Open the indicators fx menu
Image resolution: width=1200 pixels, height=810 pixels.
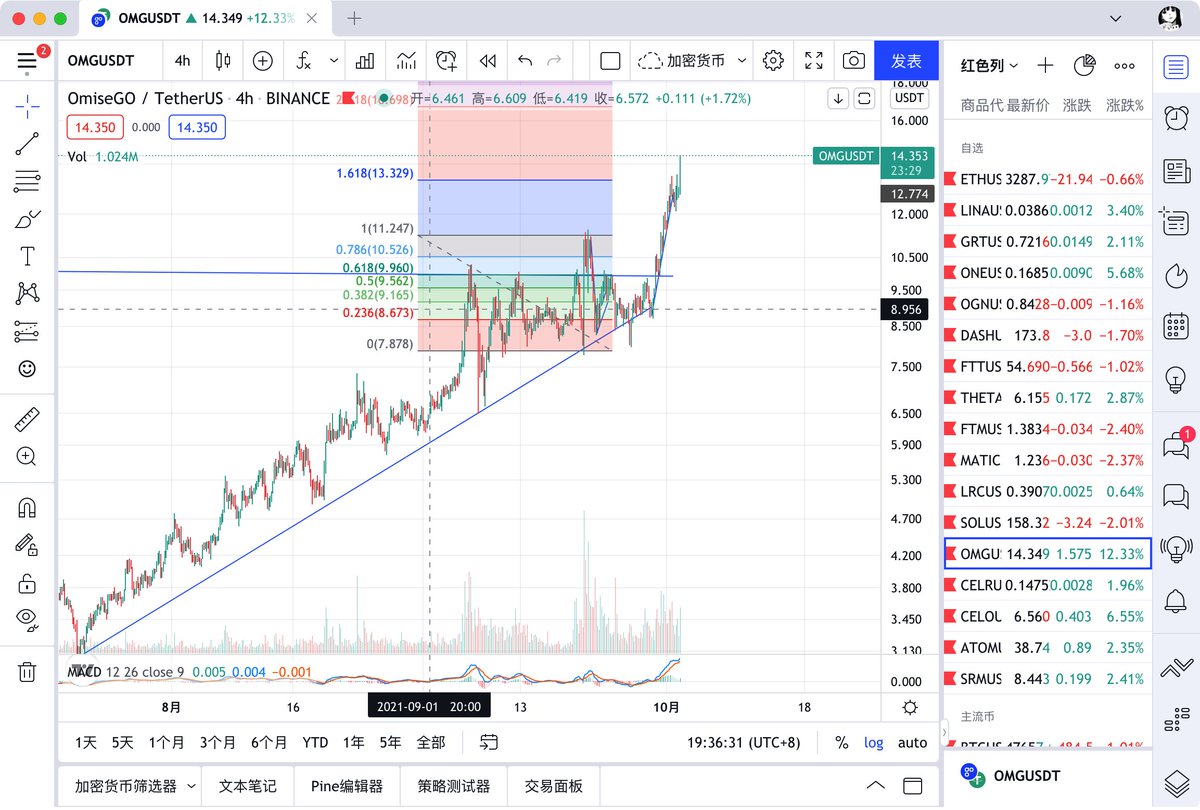(305, 61)
